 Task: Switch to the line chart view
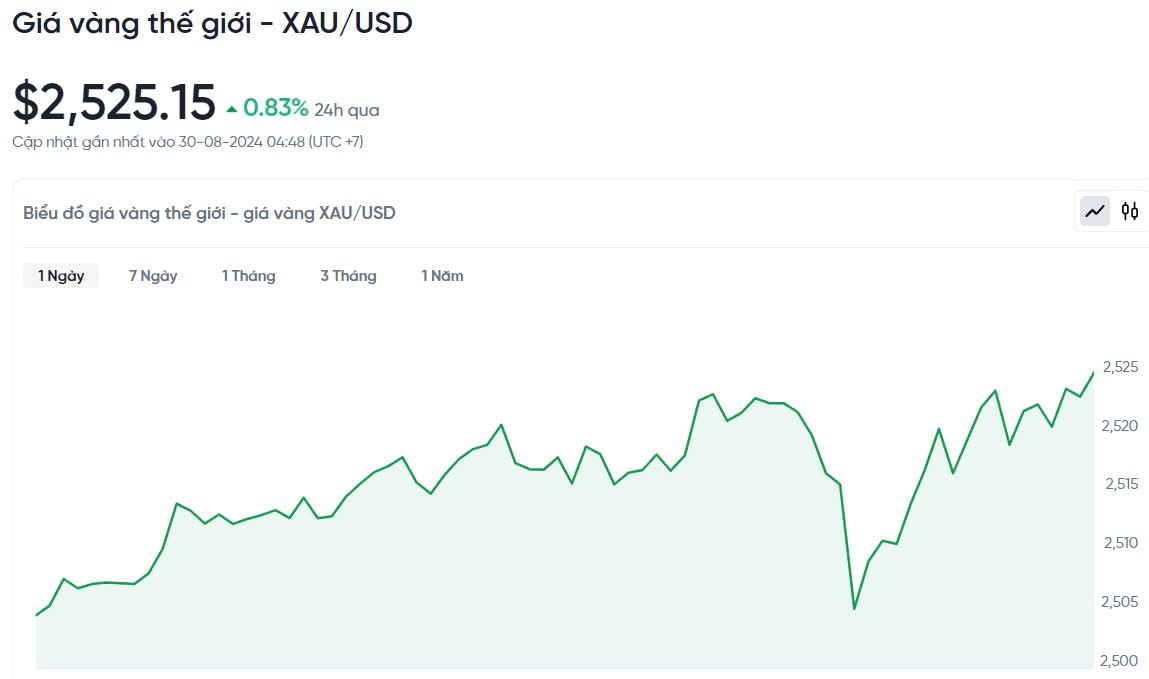coord(1095,211)
